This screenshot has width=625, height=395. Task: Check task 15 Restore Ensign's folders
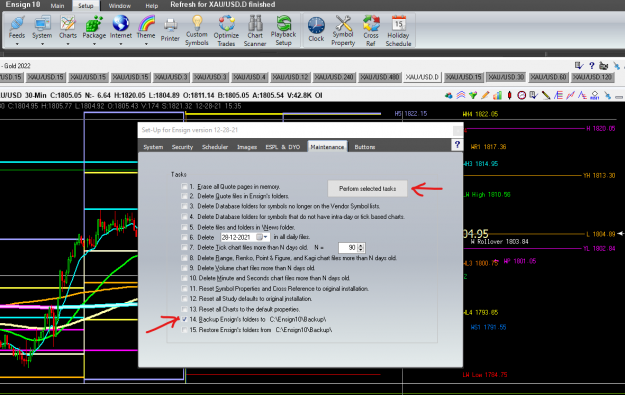pyautogui.click(x=184, y=330)
